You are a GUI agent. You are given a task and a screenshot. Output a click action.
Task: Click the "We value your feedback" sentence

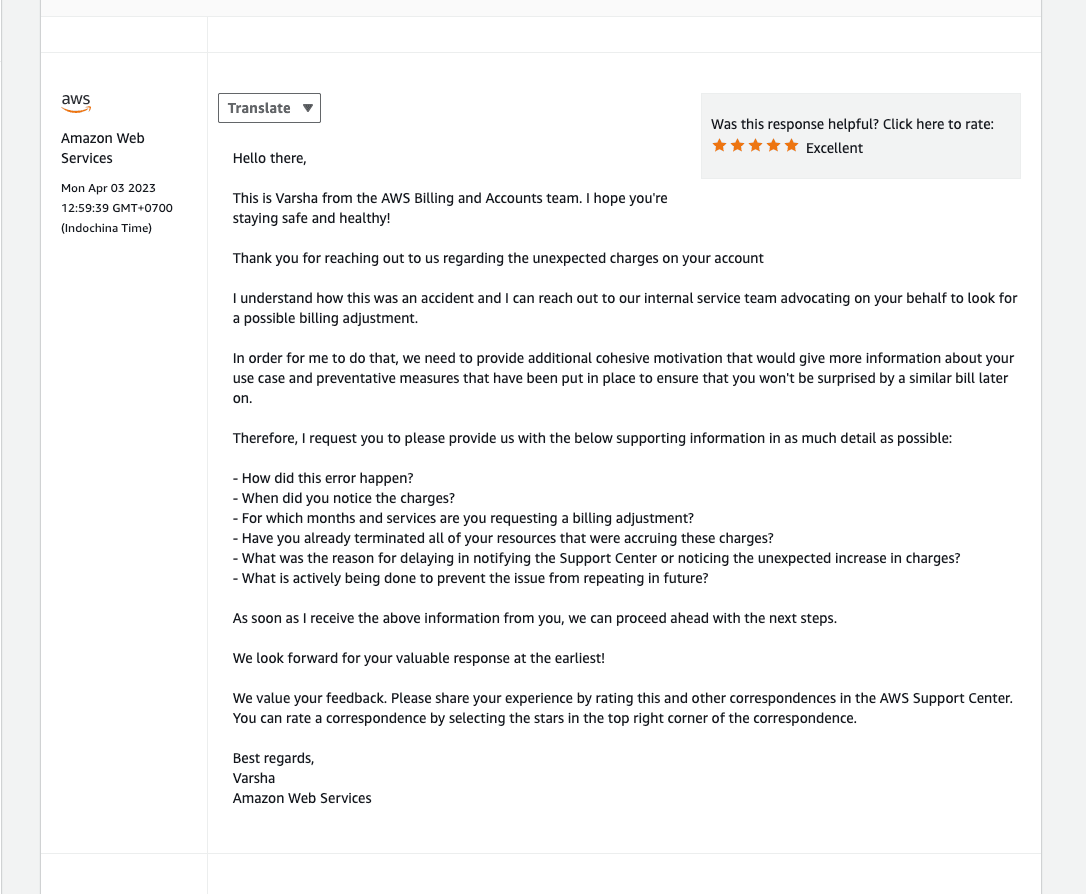pos(622,698)
